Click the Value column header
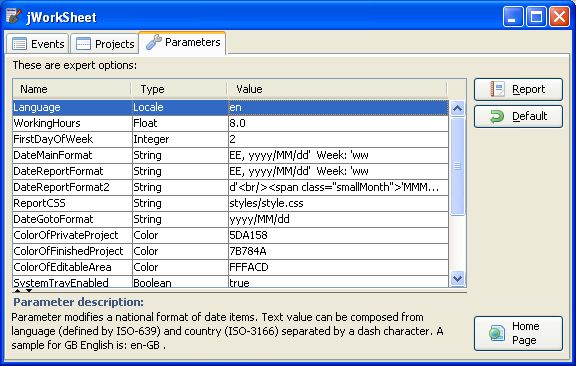 click(337, 89)
